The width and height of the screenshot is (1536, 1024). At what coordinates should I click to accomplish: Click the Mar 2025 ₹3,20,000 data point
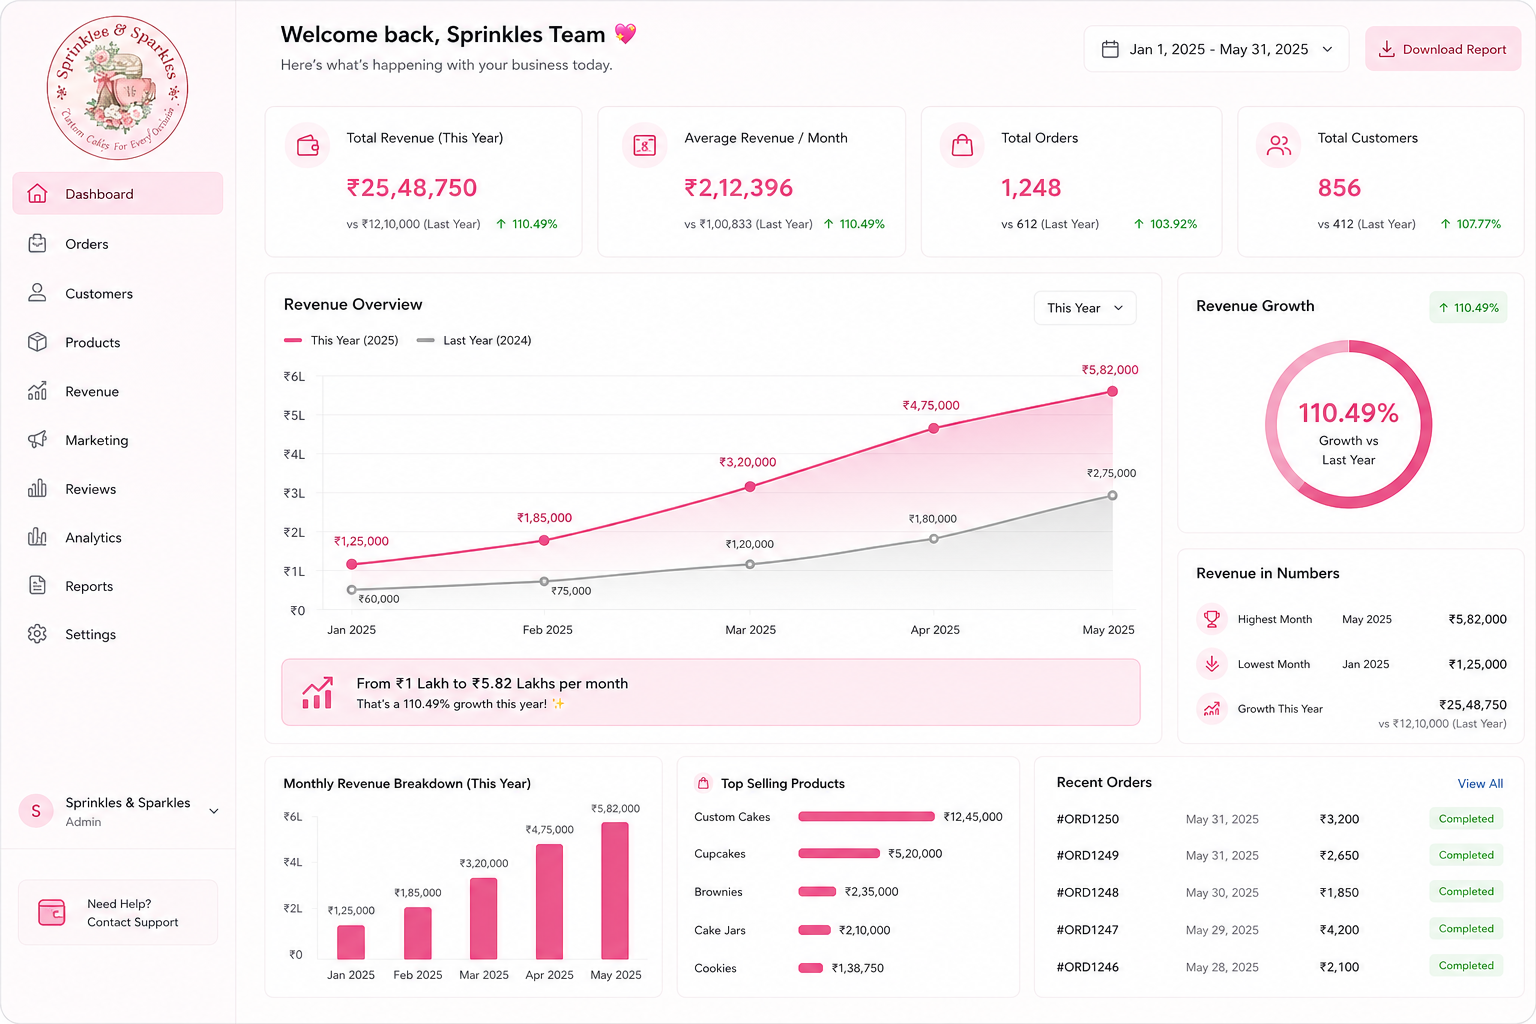click(750, 487)
